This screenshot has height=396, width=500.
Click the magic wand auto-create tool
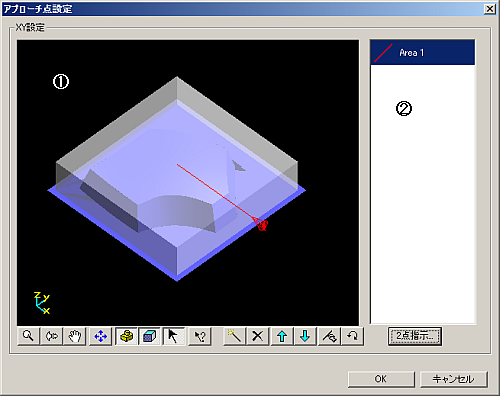pos(234,336)
